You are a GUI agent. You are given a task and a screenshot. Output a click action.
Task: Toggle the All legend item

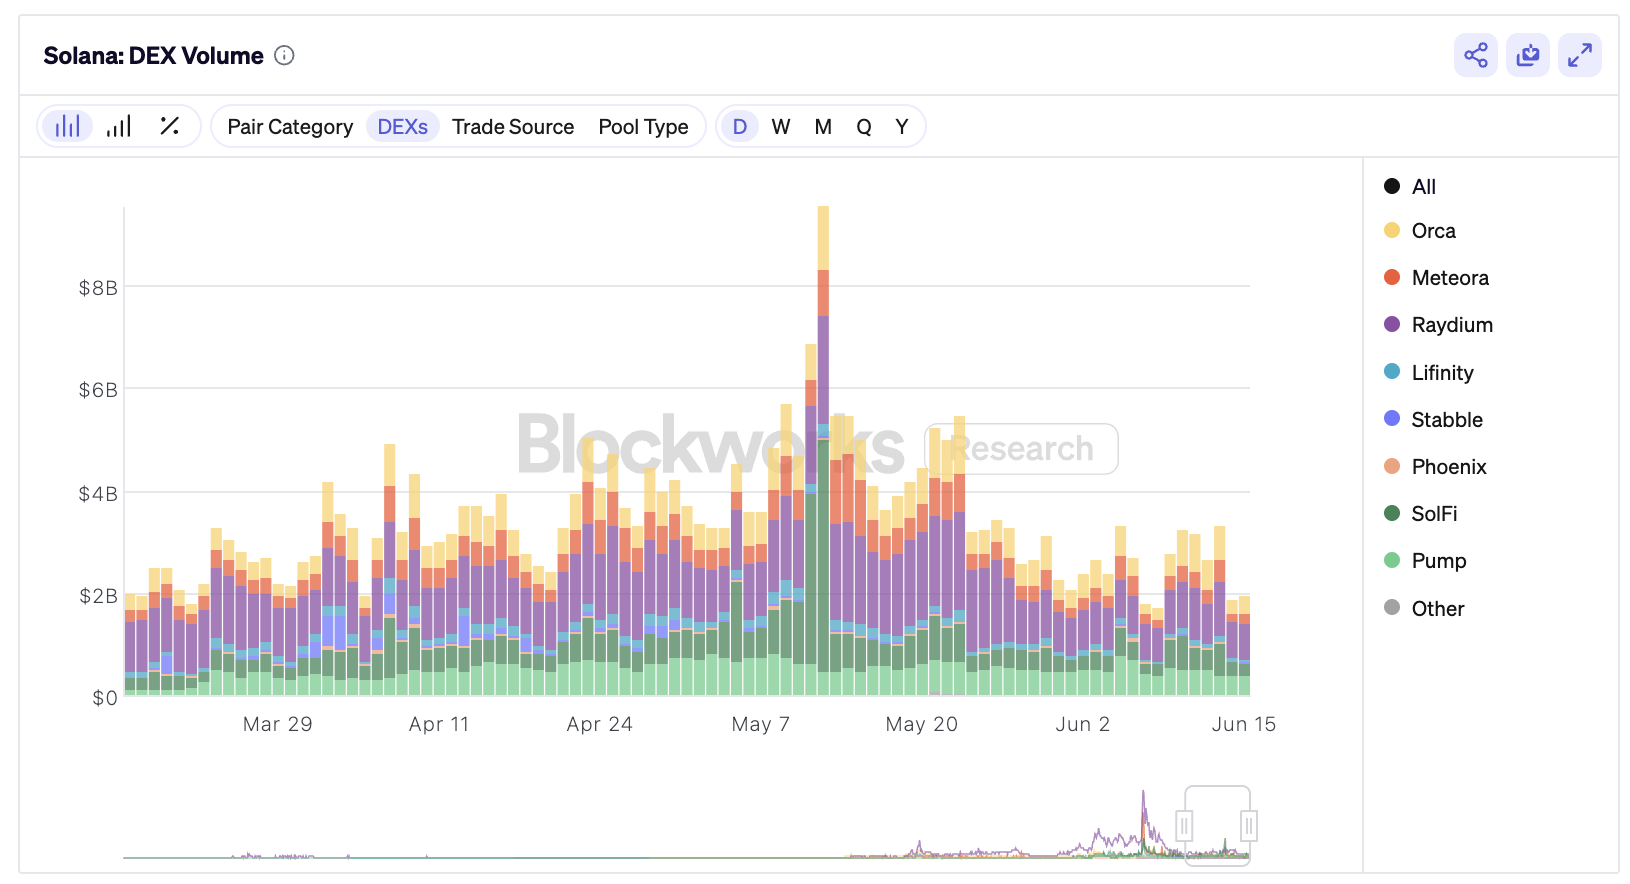tap(1423, 187)
